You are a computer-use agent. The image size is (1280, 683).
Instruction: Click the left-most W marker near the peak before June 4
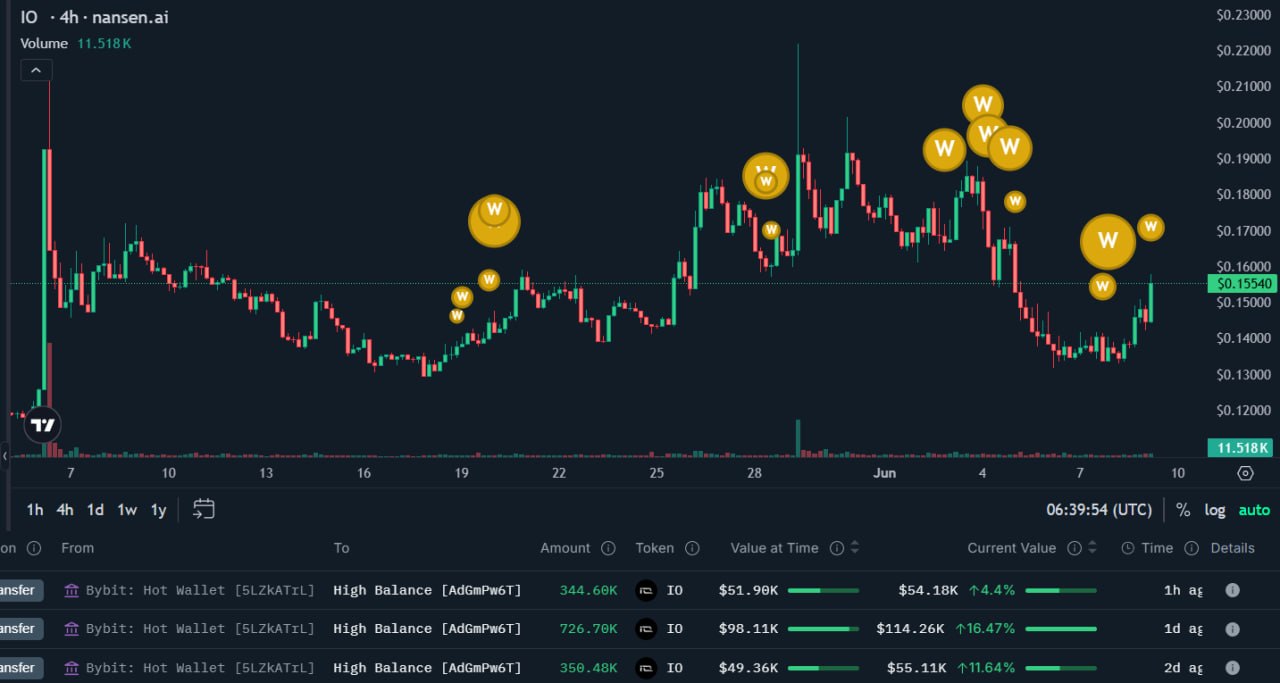pos(944,150)
